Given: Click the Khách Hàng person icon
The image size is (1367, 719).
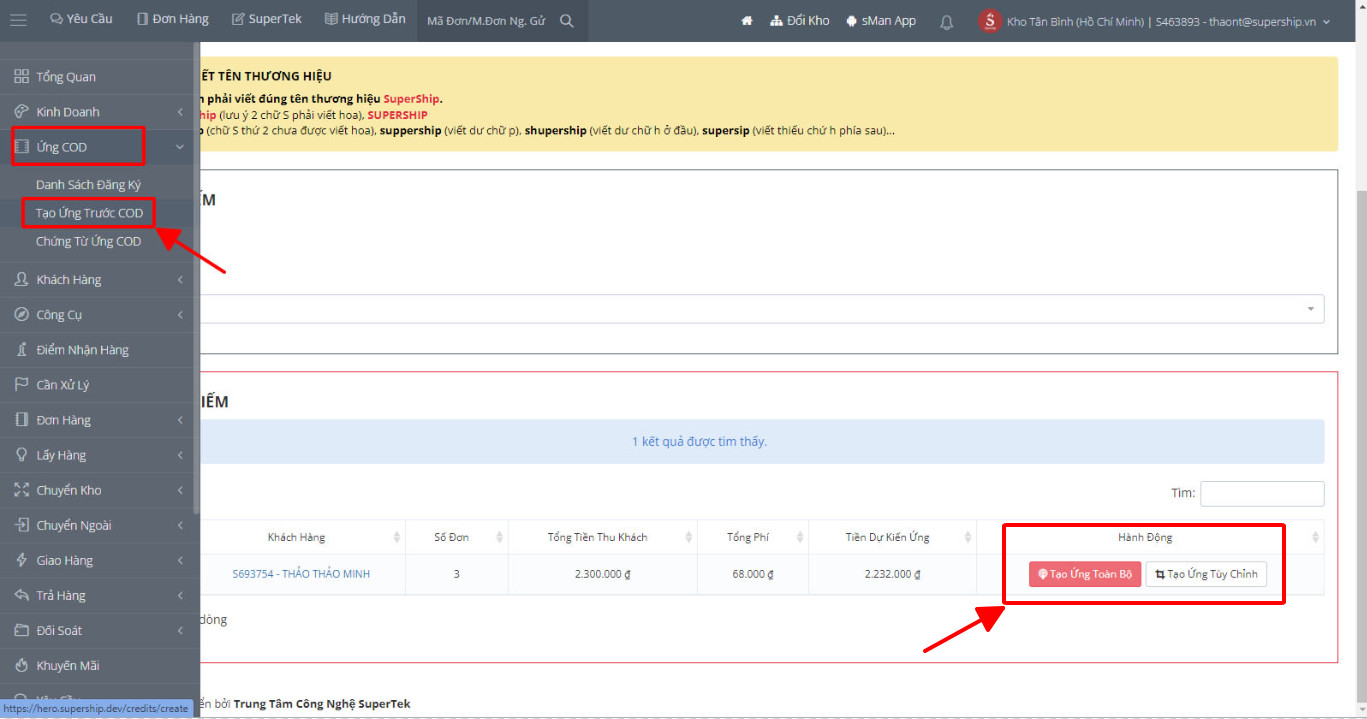Looking at the screenshot, I should click(21, 280).
